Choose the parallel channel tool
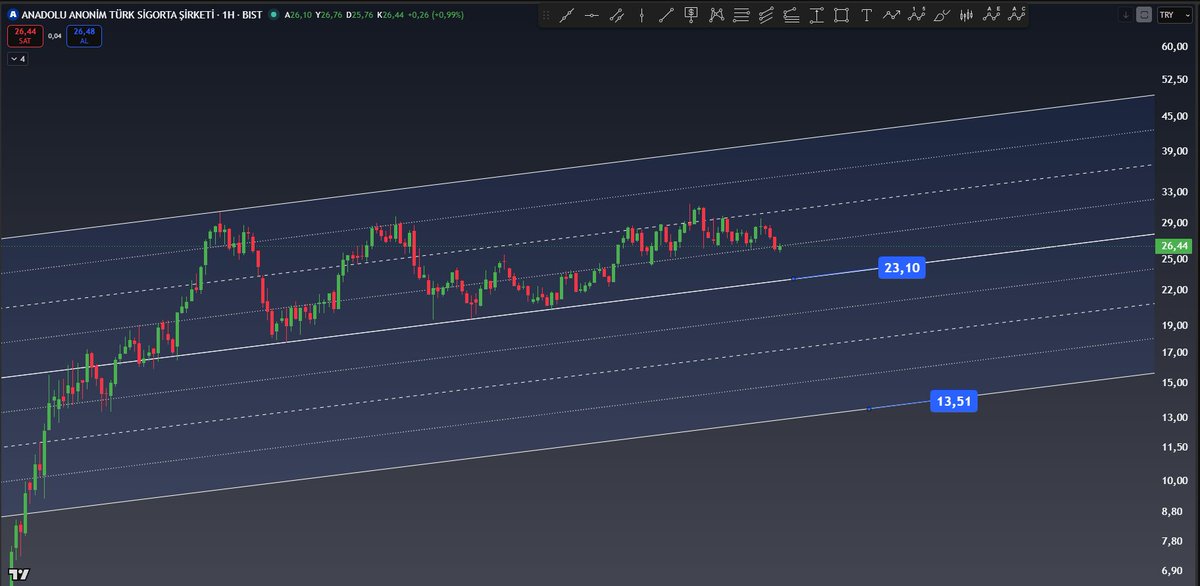 [x=617, y=15]
